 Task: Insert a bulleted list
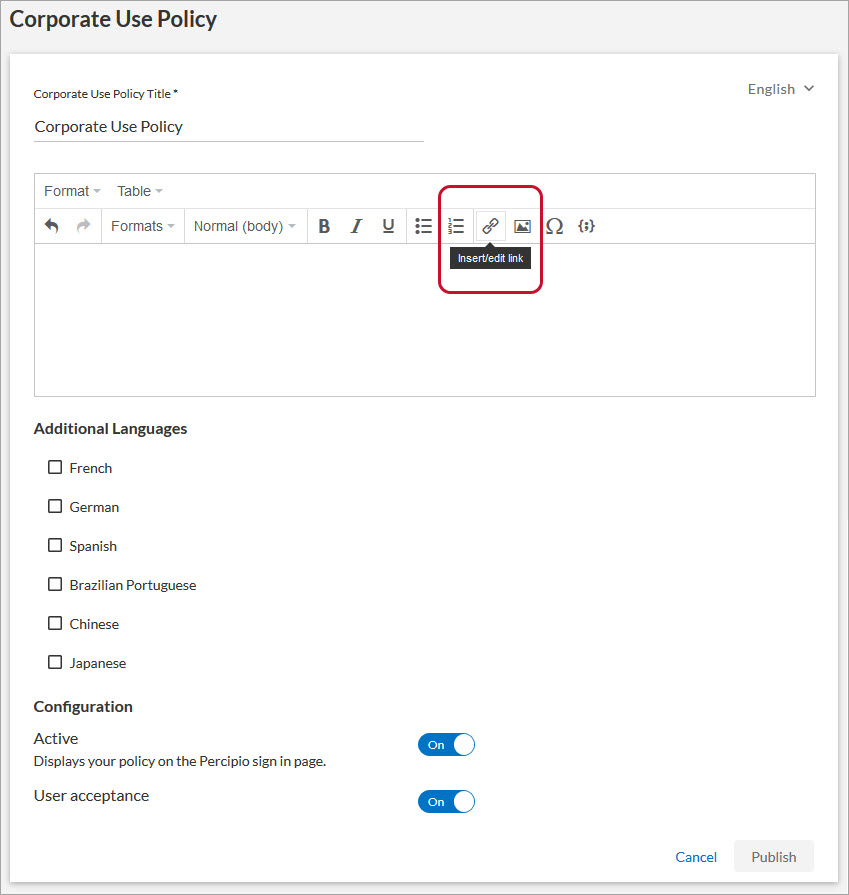click(424, 226)
